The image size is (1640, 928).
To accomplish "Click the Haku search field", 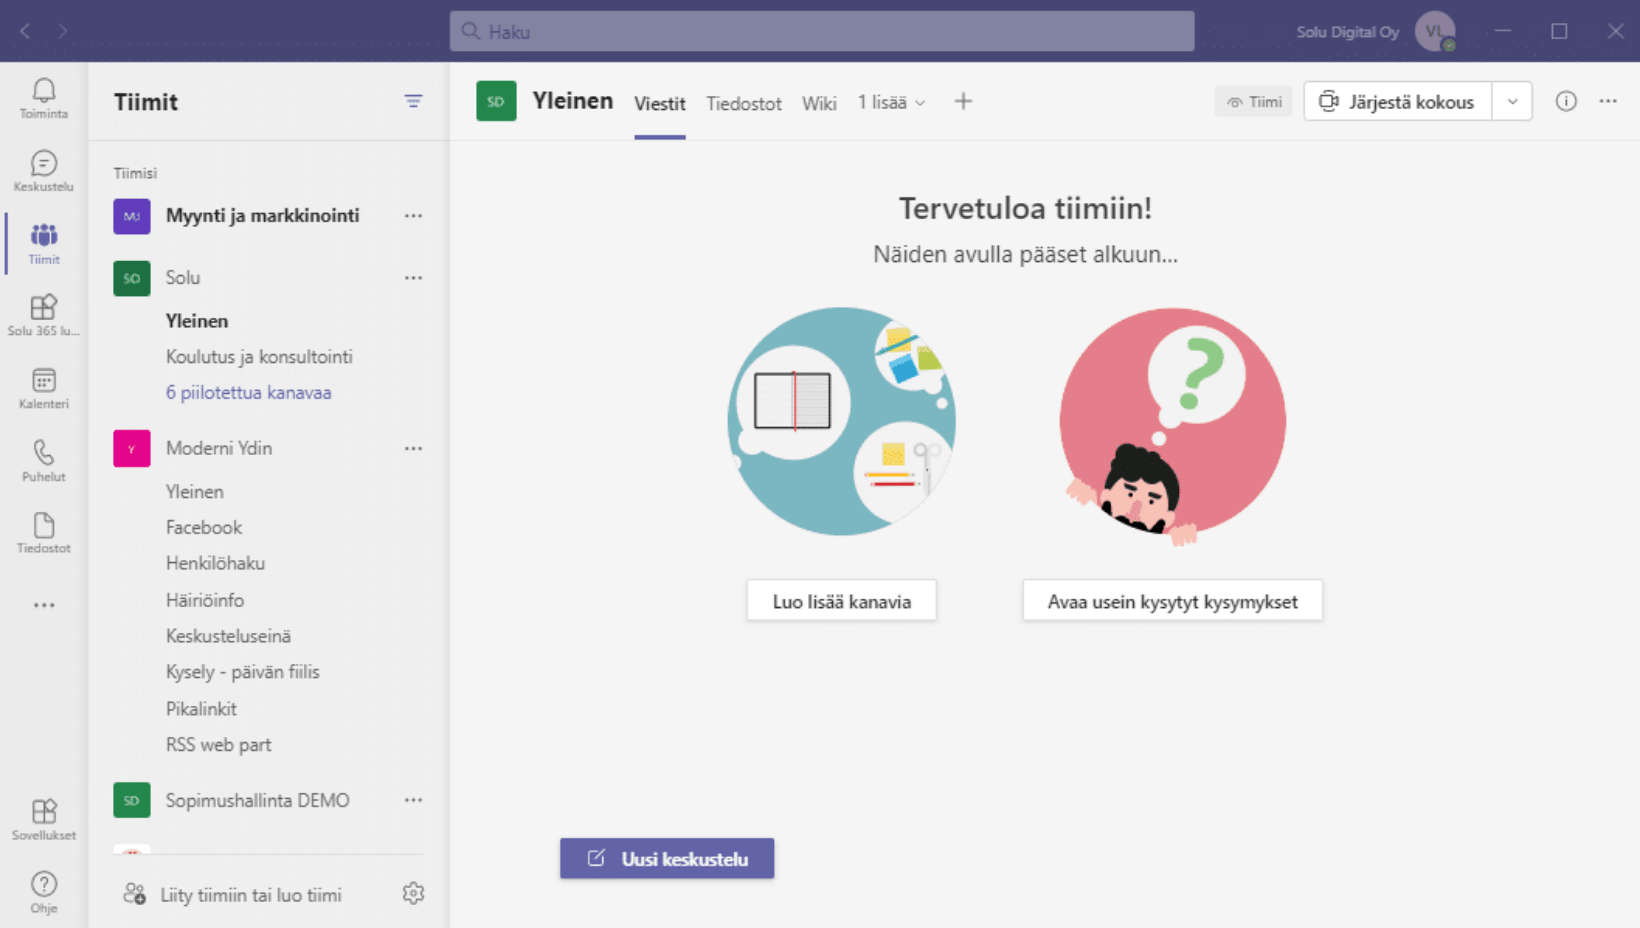I will [x=822, y=31].
